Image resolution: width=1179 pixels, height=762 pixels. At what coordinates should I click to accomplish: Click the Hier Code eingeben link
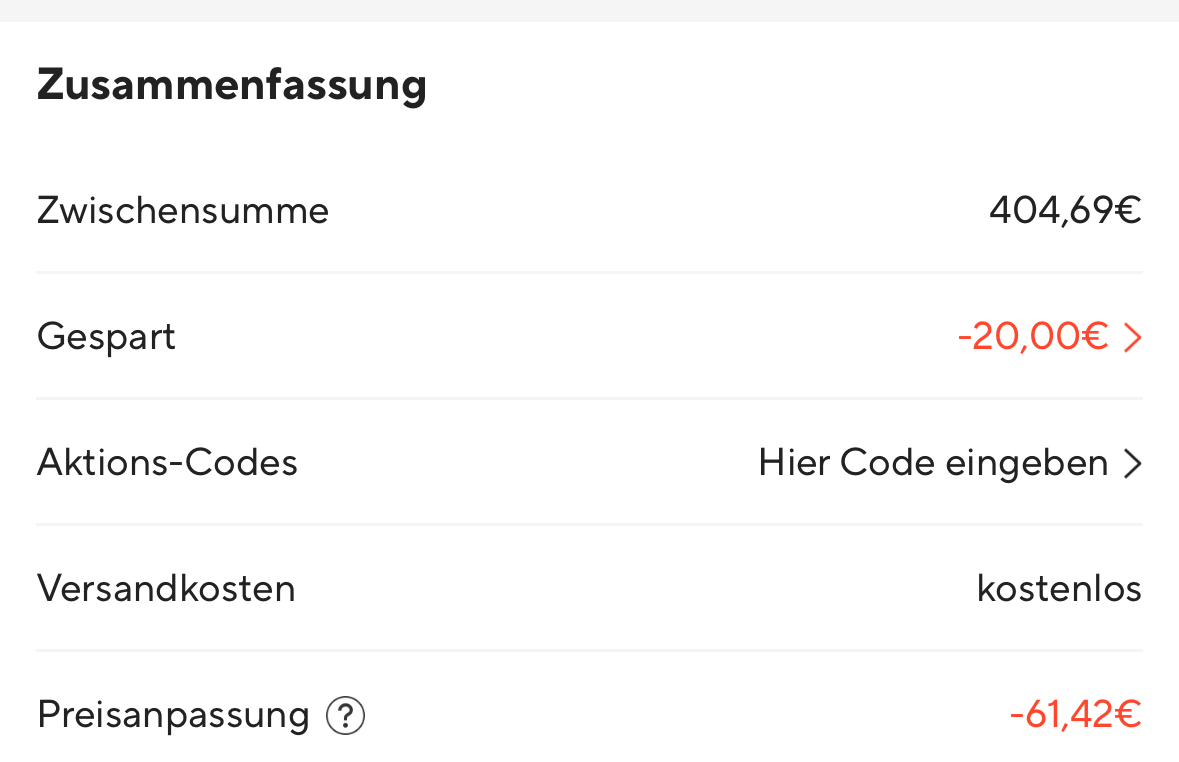click(932, 463)
